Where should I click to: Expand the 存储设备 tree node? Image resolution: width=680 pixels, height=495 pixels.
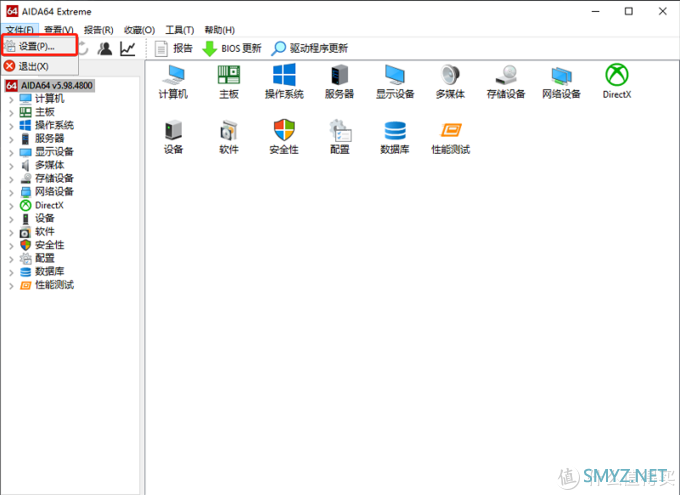pyautogui.click(x=11, y=179)
